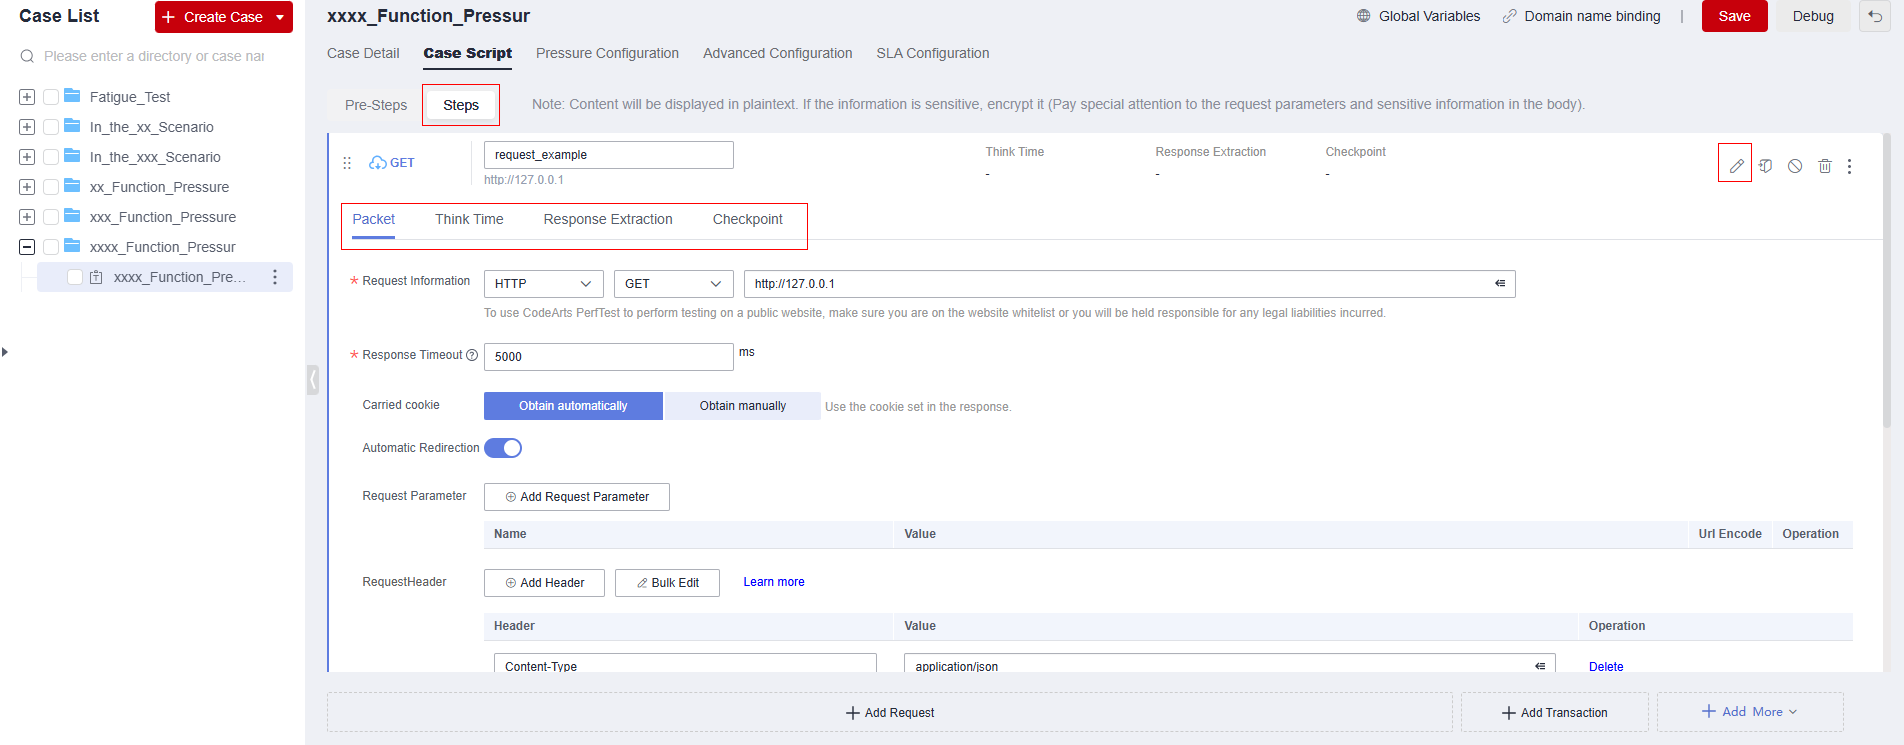Open the Learn more link
The width and height of the screenshot is (1904, 745).
pyautogui.click(x=774, y=582)
